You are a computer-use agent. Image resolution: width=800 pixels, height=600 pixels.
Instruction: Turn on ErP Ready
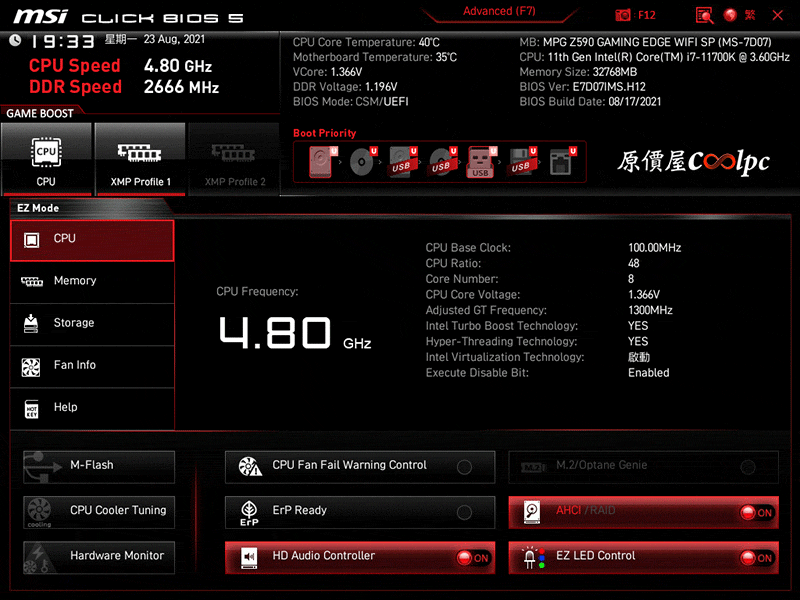click(x=464, y=512)
